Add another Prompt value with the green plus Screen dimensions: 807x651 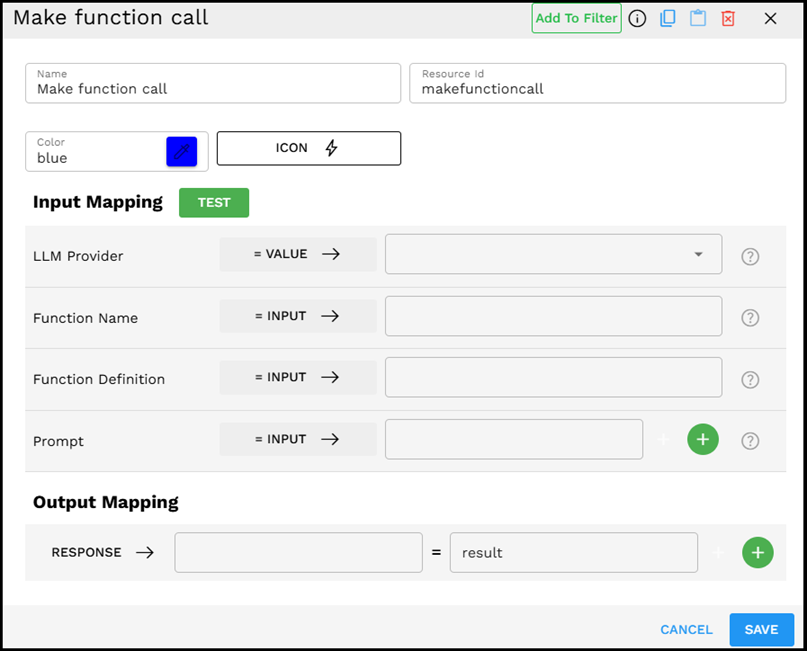tap(703, 439)
